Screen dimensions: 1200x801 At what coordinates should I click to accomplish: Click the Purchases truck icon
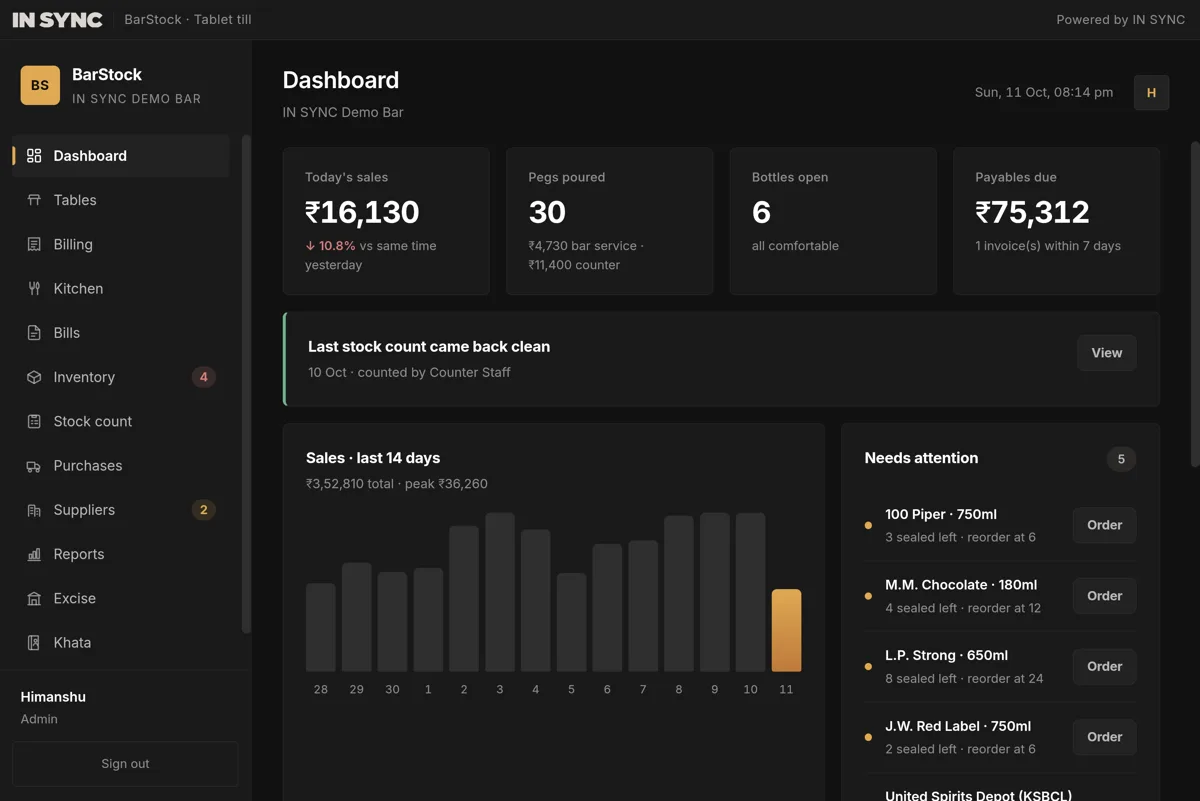[34, 466]
